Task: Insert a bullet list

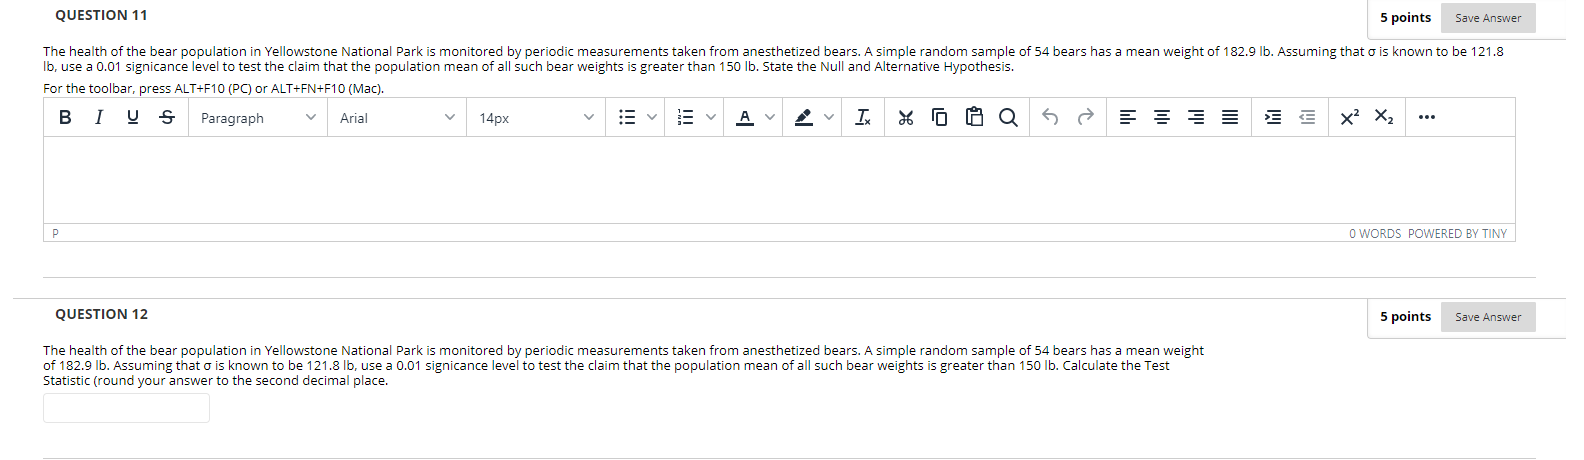Action: [627, 117]
